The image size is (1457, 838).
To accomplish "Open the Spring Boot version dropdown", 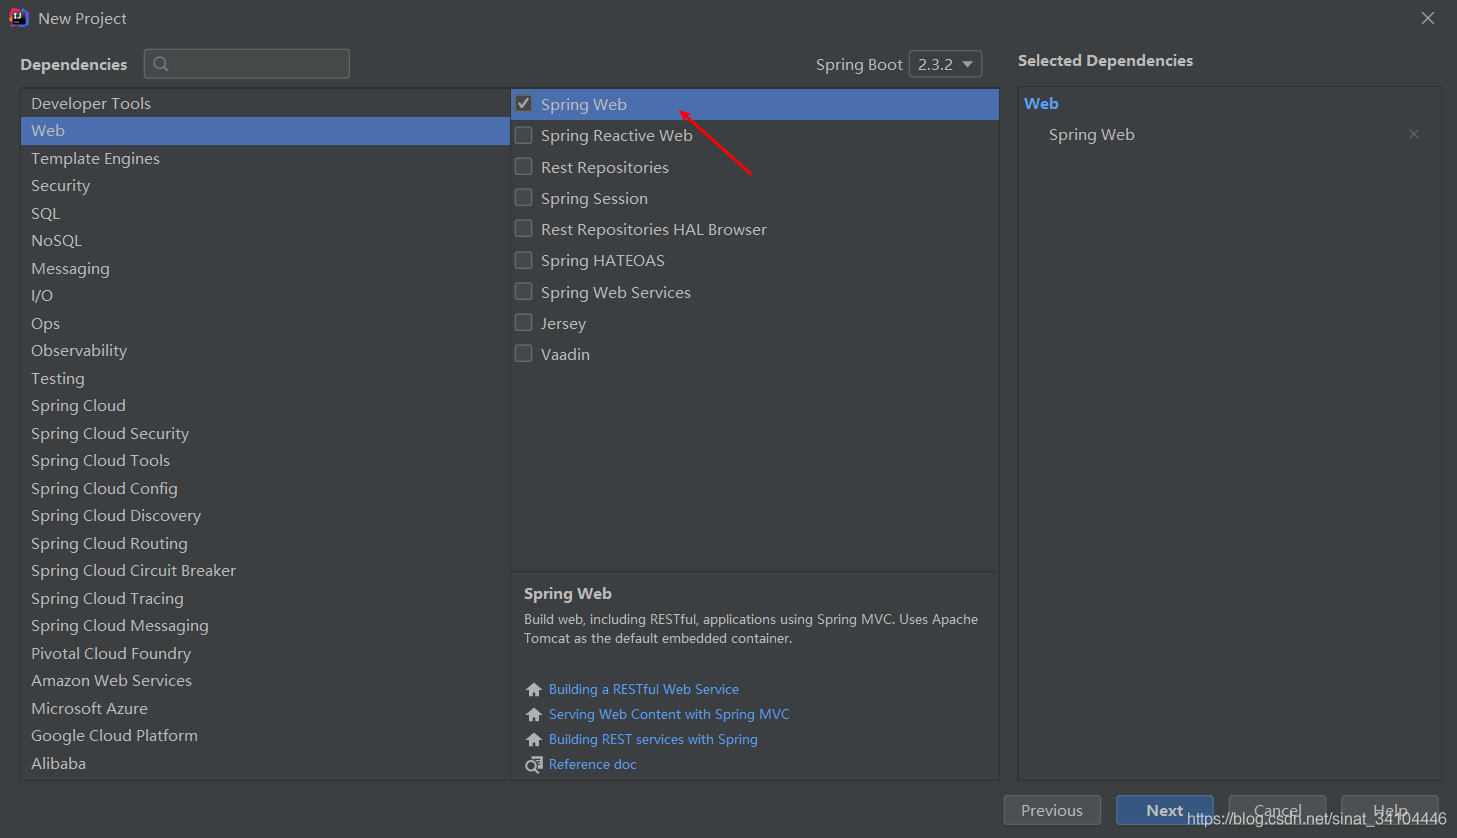I will tap(945, 64).
